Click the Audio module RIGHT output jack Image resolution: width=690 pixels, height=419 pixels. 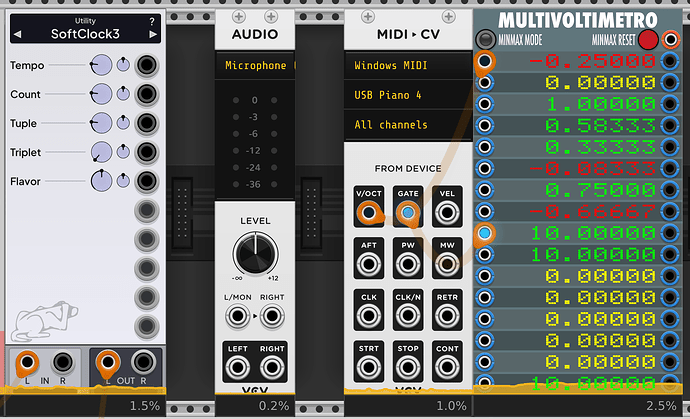pos(272,368)
